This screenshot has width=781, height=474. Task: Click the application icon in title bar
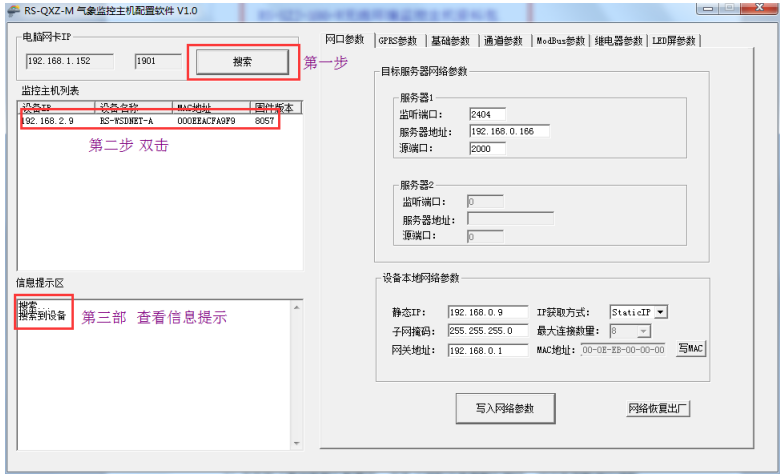(14, 10)
